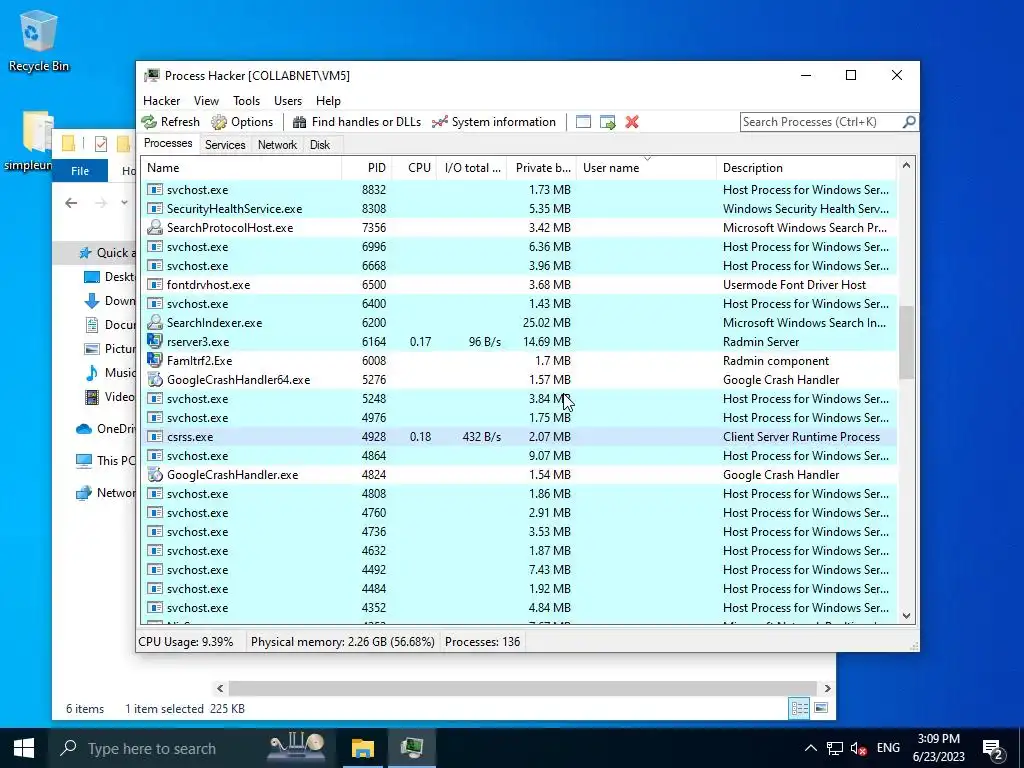Screen dimensions: 1024x768
Task: Select the csrss.exe process icon
Action: pos(155,437)
